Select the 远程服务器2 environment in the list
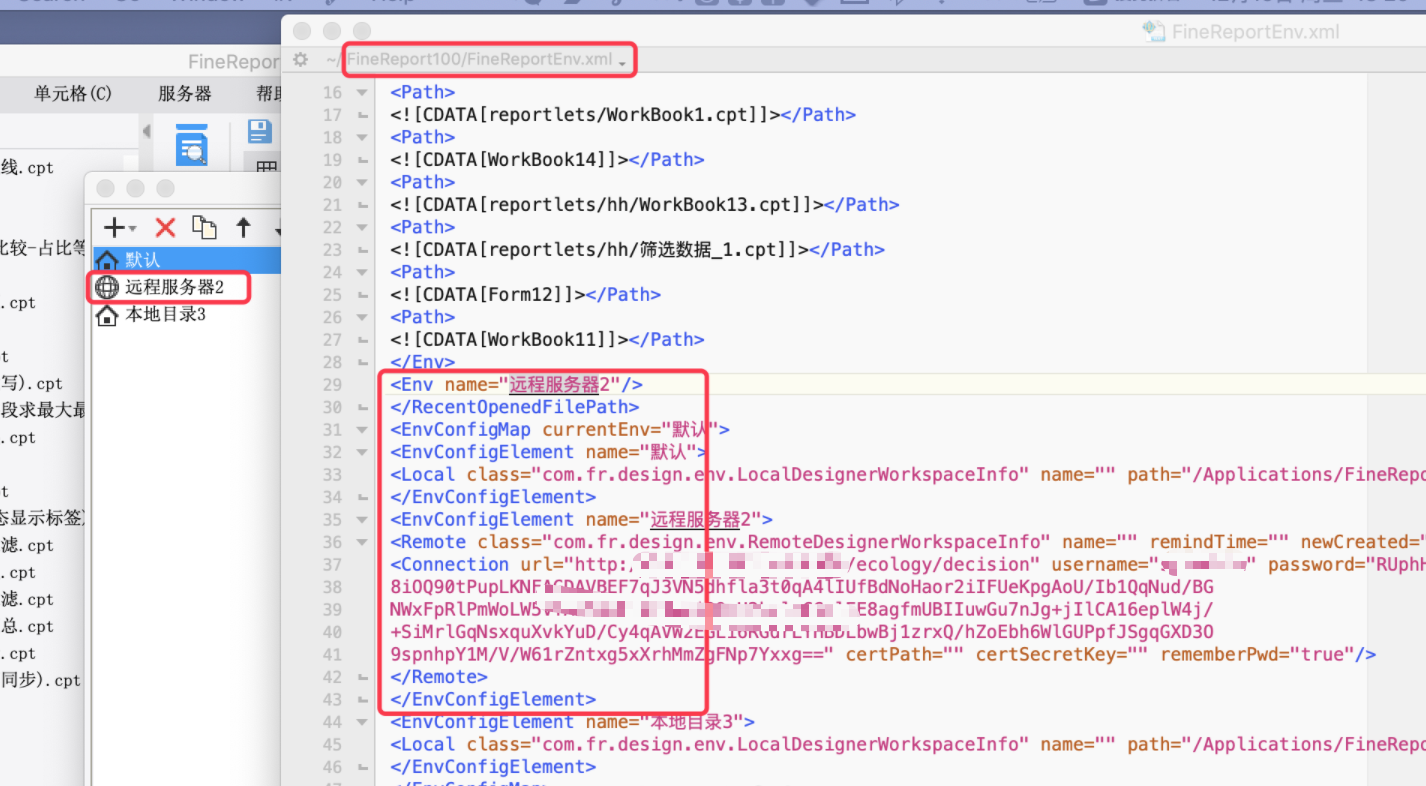The width and height of the screenshot is (1426, 786). pos(186,288)
